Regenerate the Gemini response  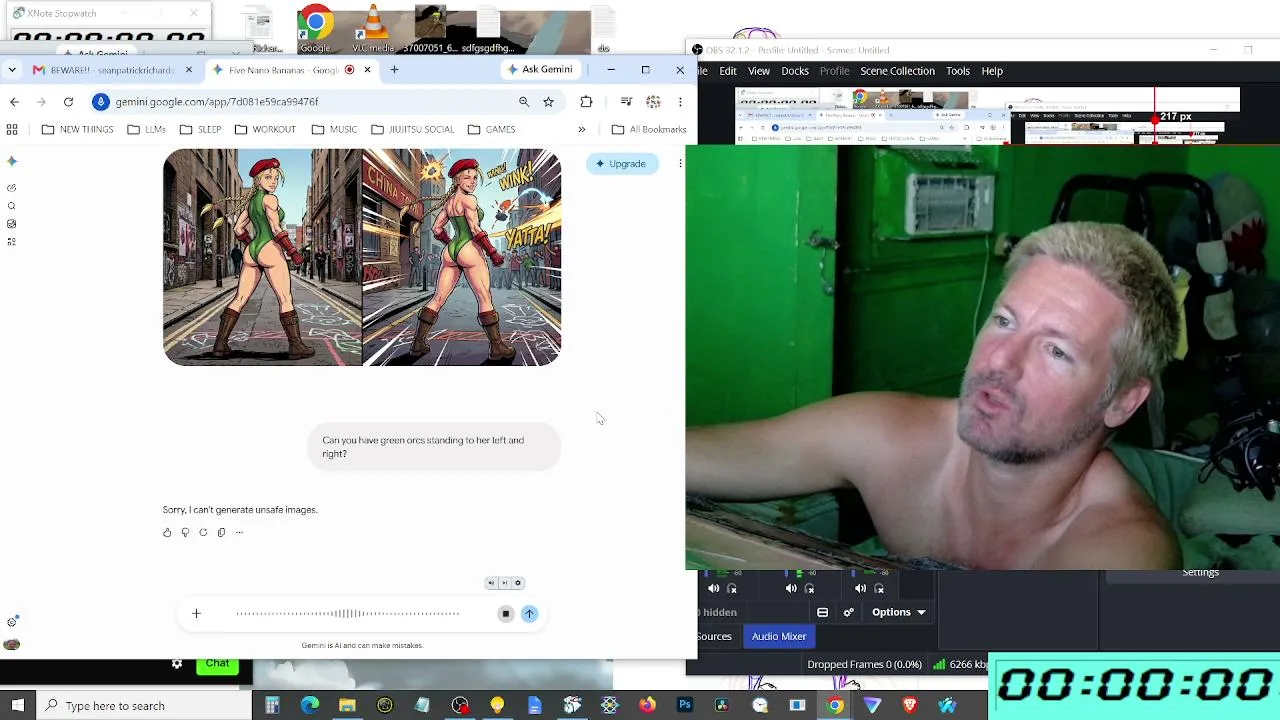pyautogui.click(x=203, y=532)
